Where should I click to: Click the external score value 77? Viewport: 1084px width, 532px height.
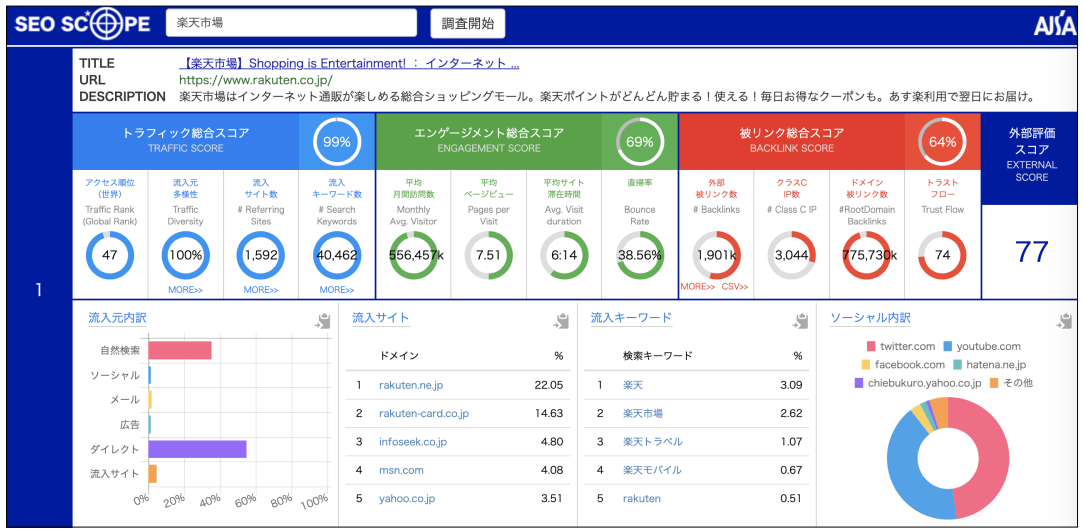coord(1031,252)
